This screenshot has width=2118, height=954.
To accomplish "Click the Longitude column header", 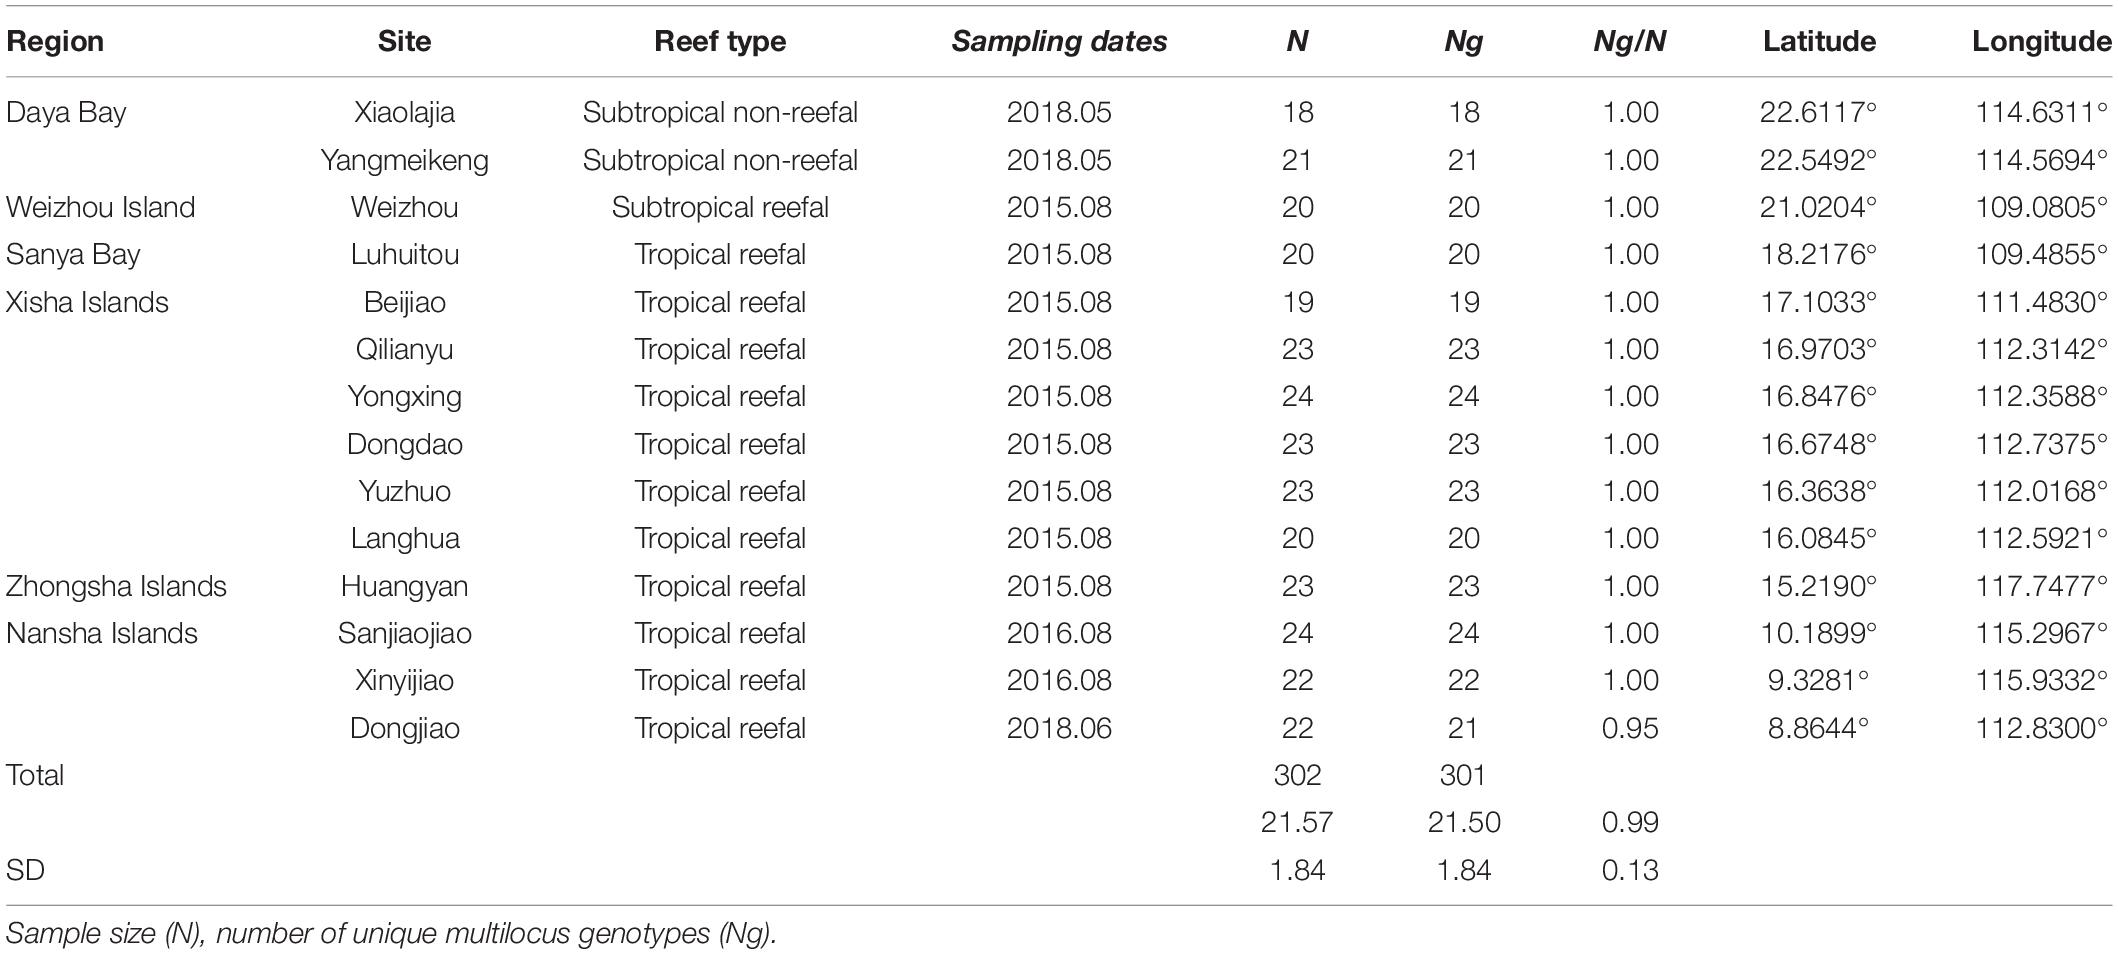I will (x=2041, y=41).
